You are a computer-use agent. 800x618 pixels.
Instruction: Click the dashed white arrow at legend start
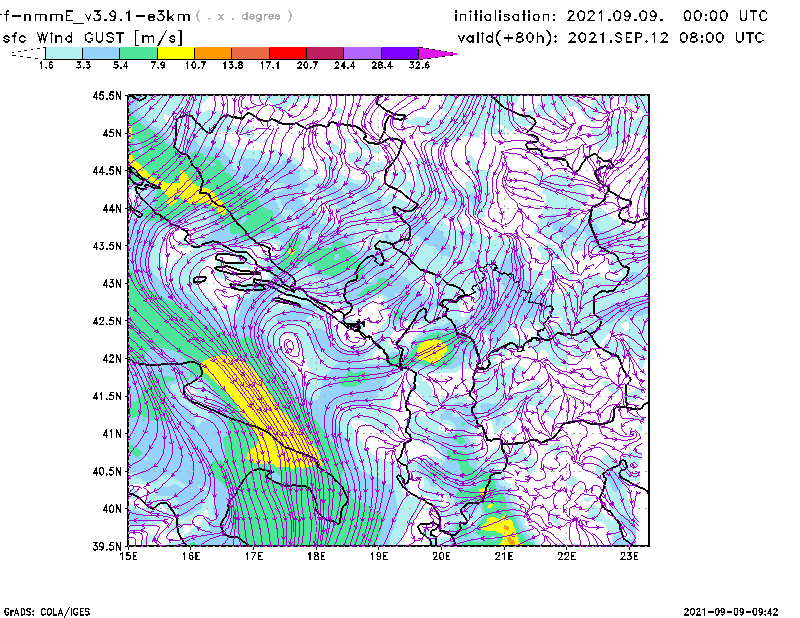tap(28, 53)
